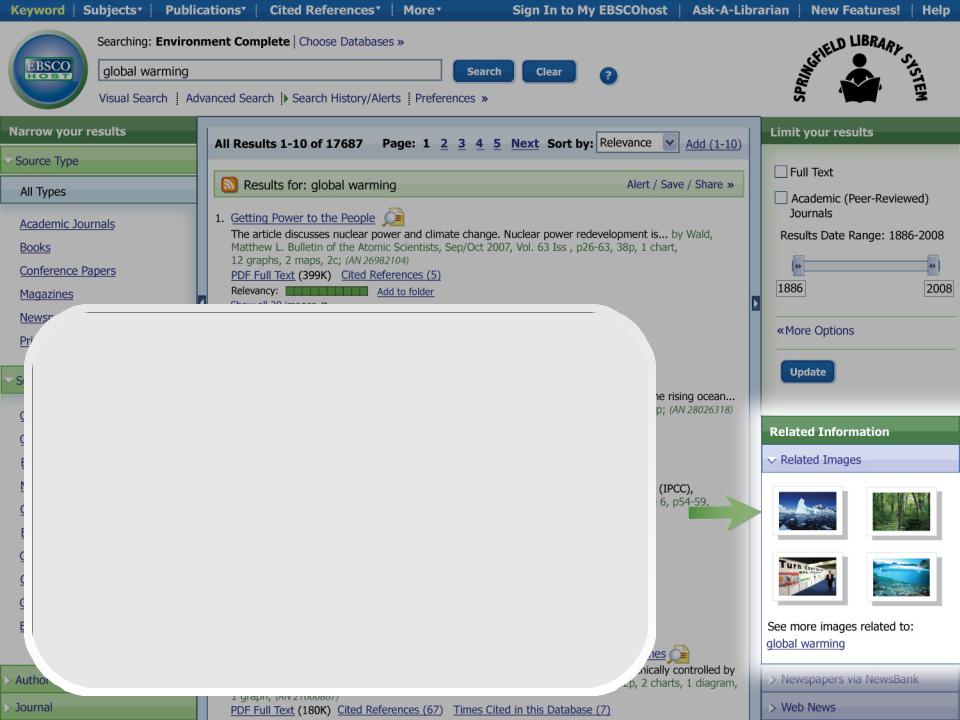Click the global warming search field
Image resolution: width=960 pixels, height=720 pixels.
click(269, 70)
